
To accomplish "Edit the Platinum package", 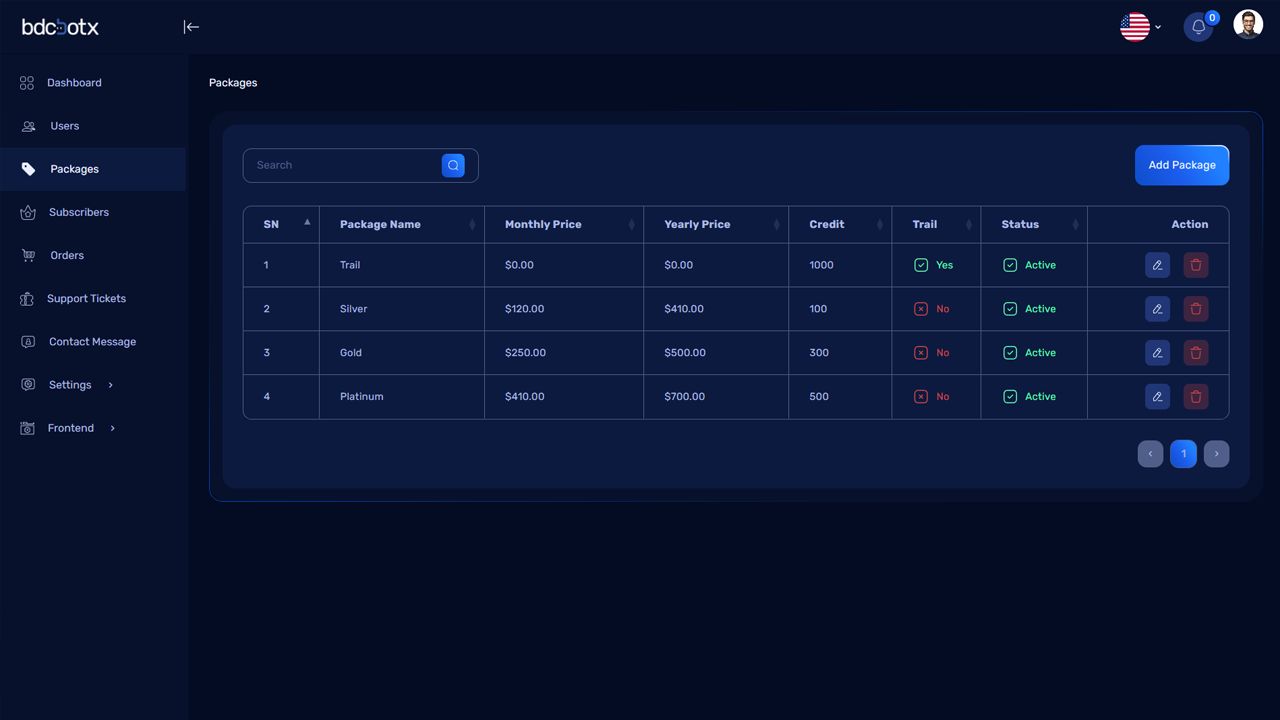I will coord(1157,397).
